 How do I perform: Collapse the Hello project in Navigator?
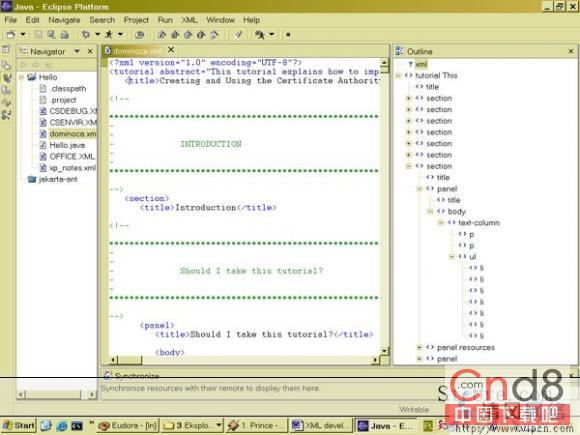pos(21,77)
